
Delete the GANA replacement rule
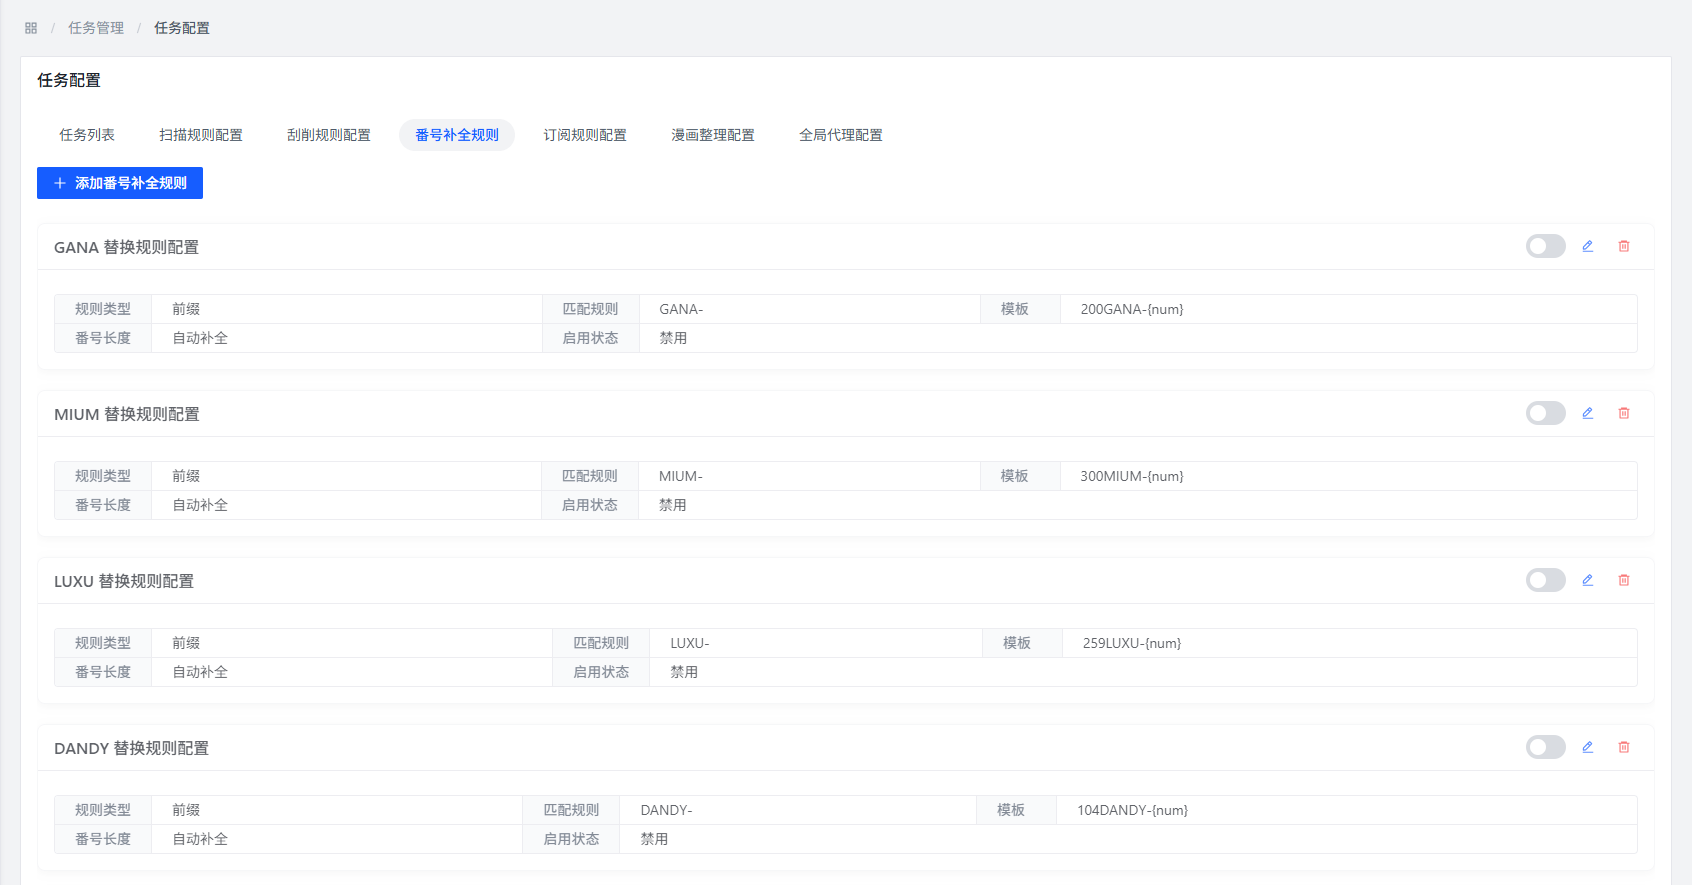1624,246
